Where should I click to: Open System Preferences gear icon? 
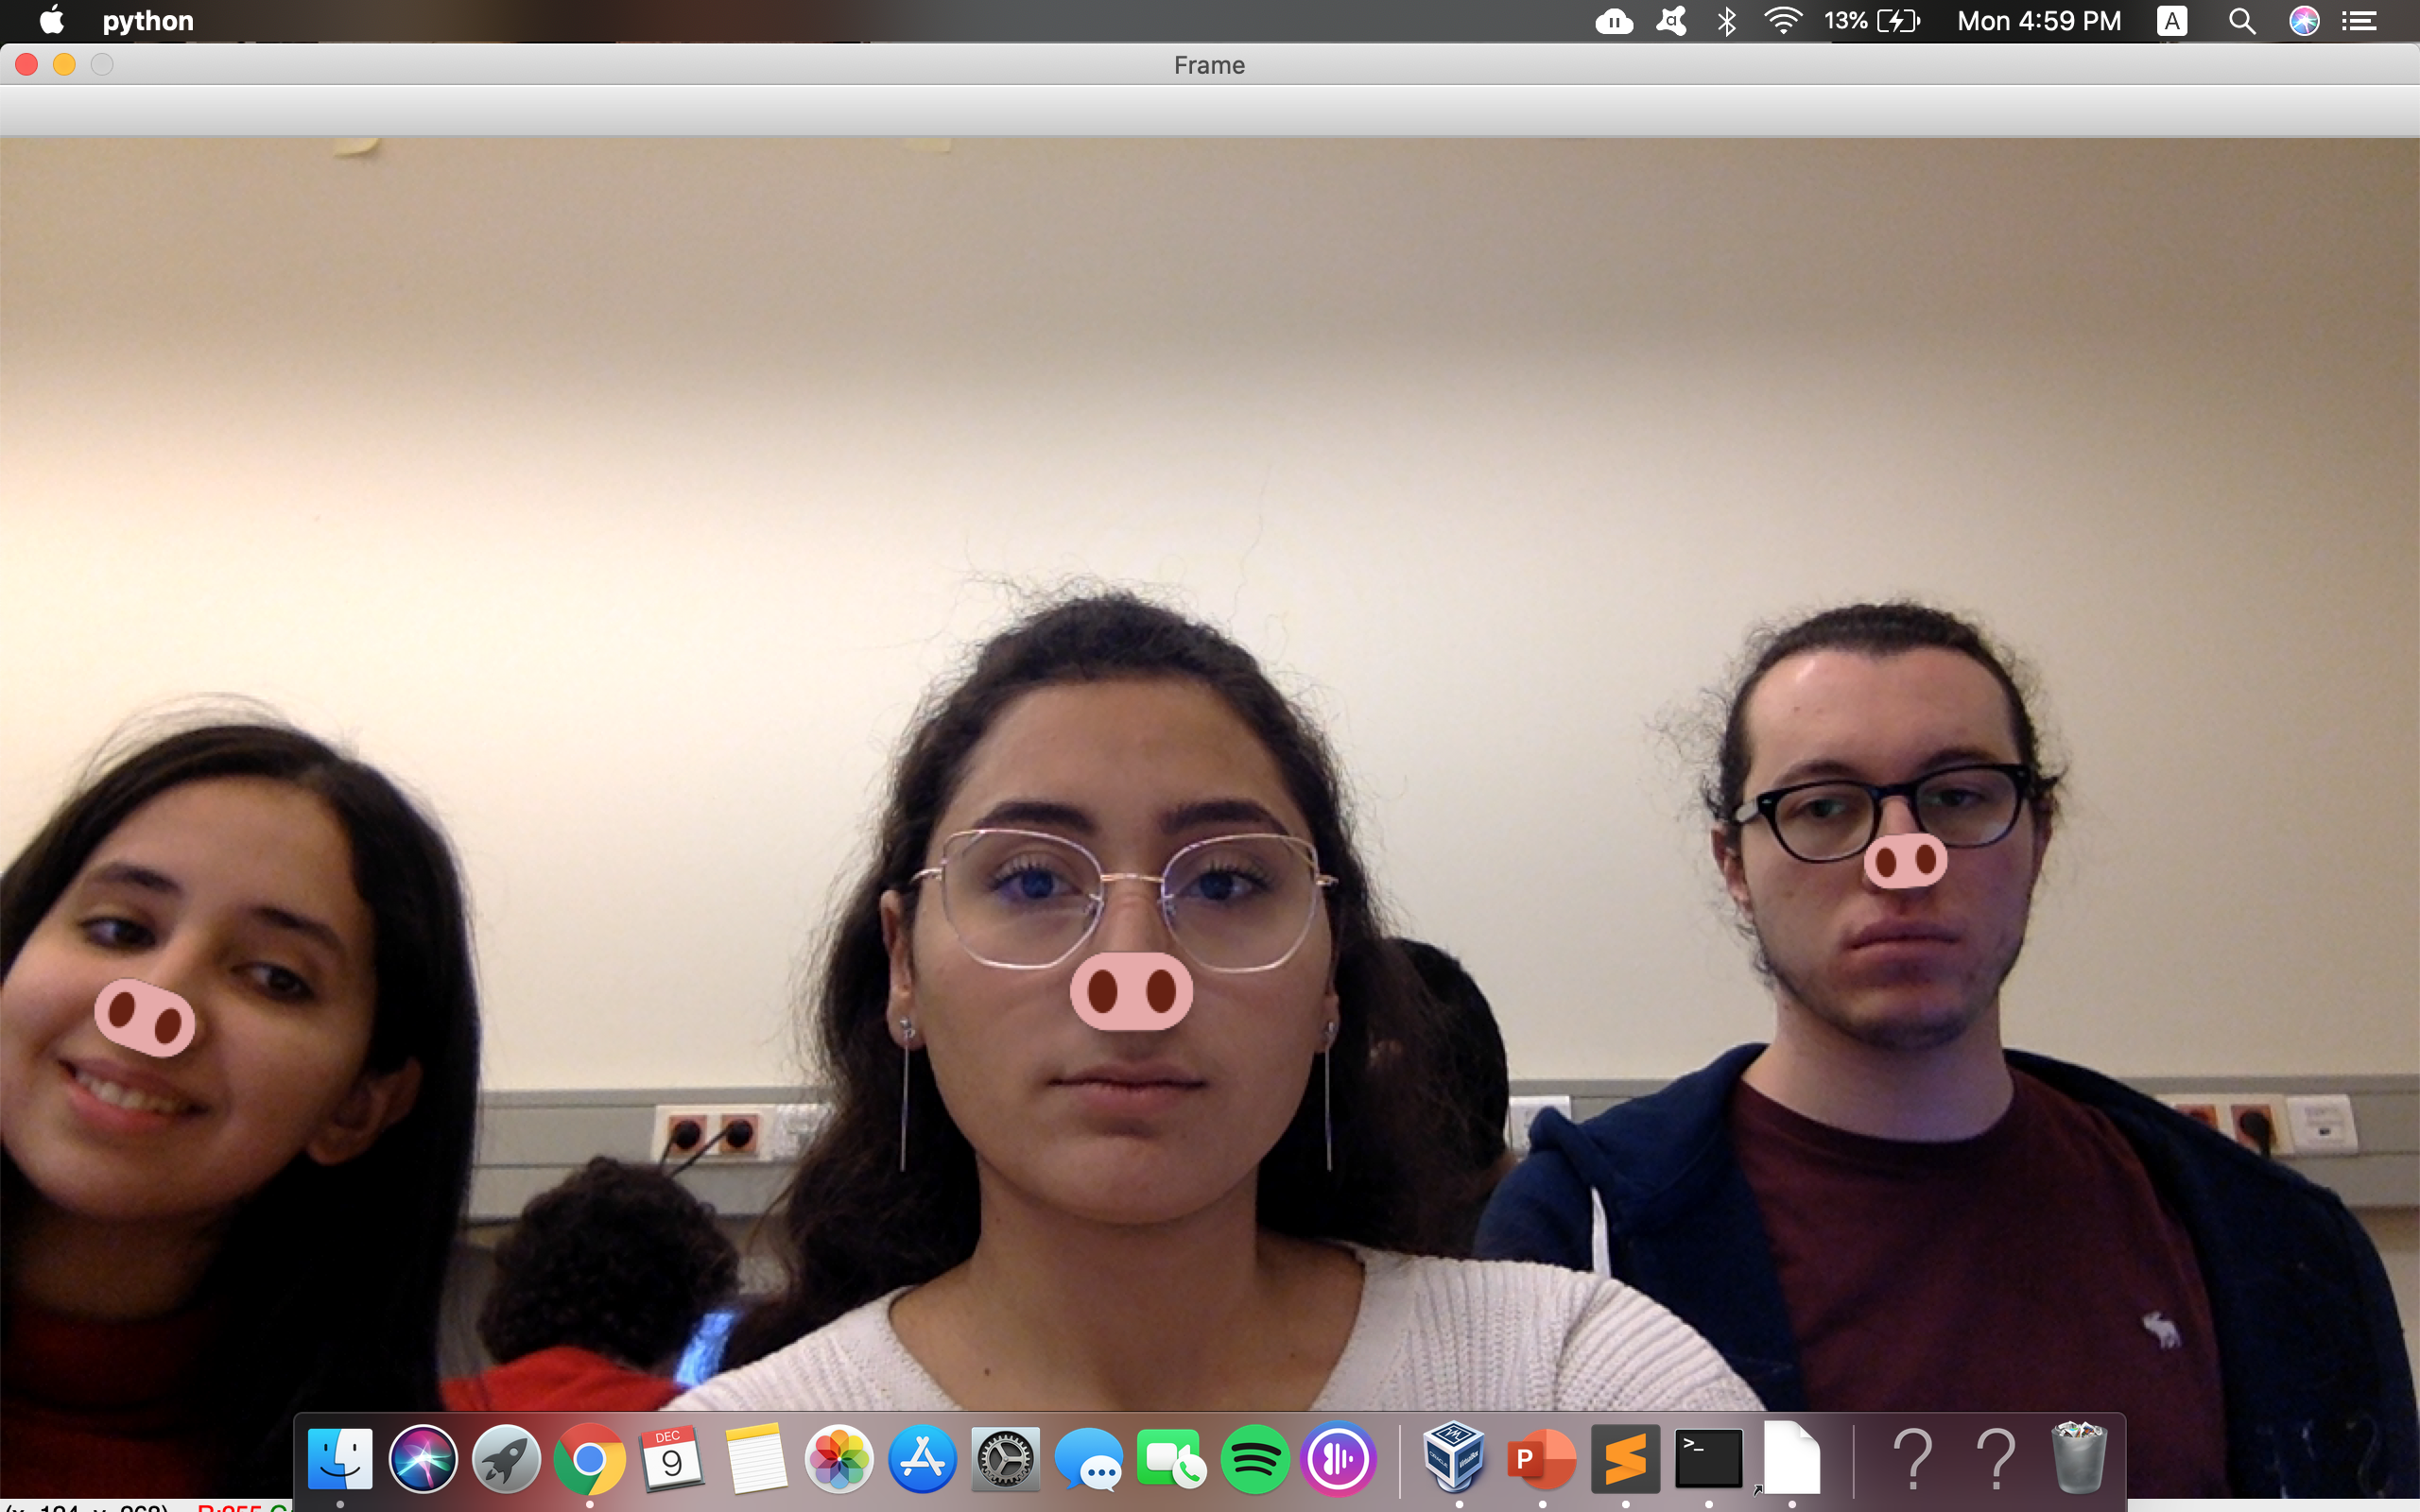point(1005,1459)
